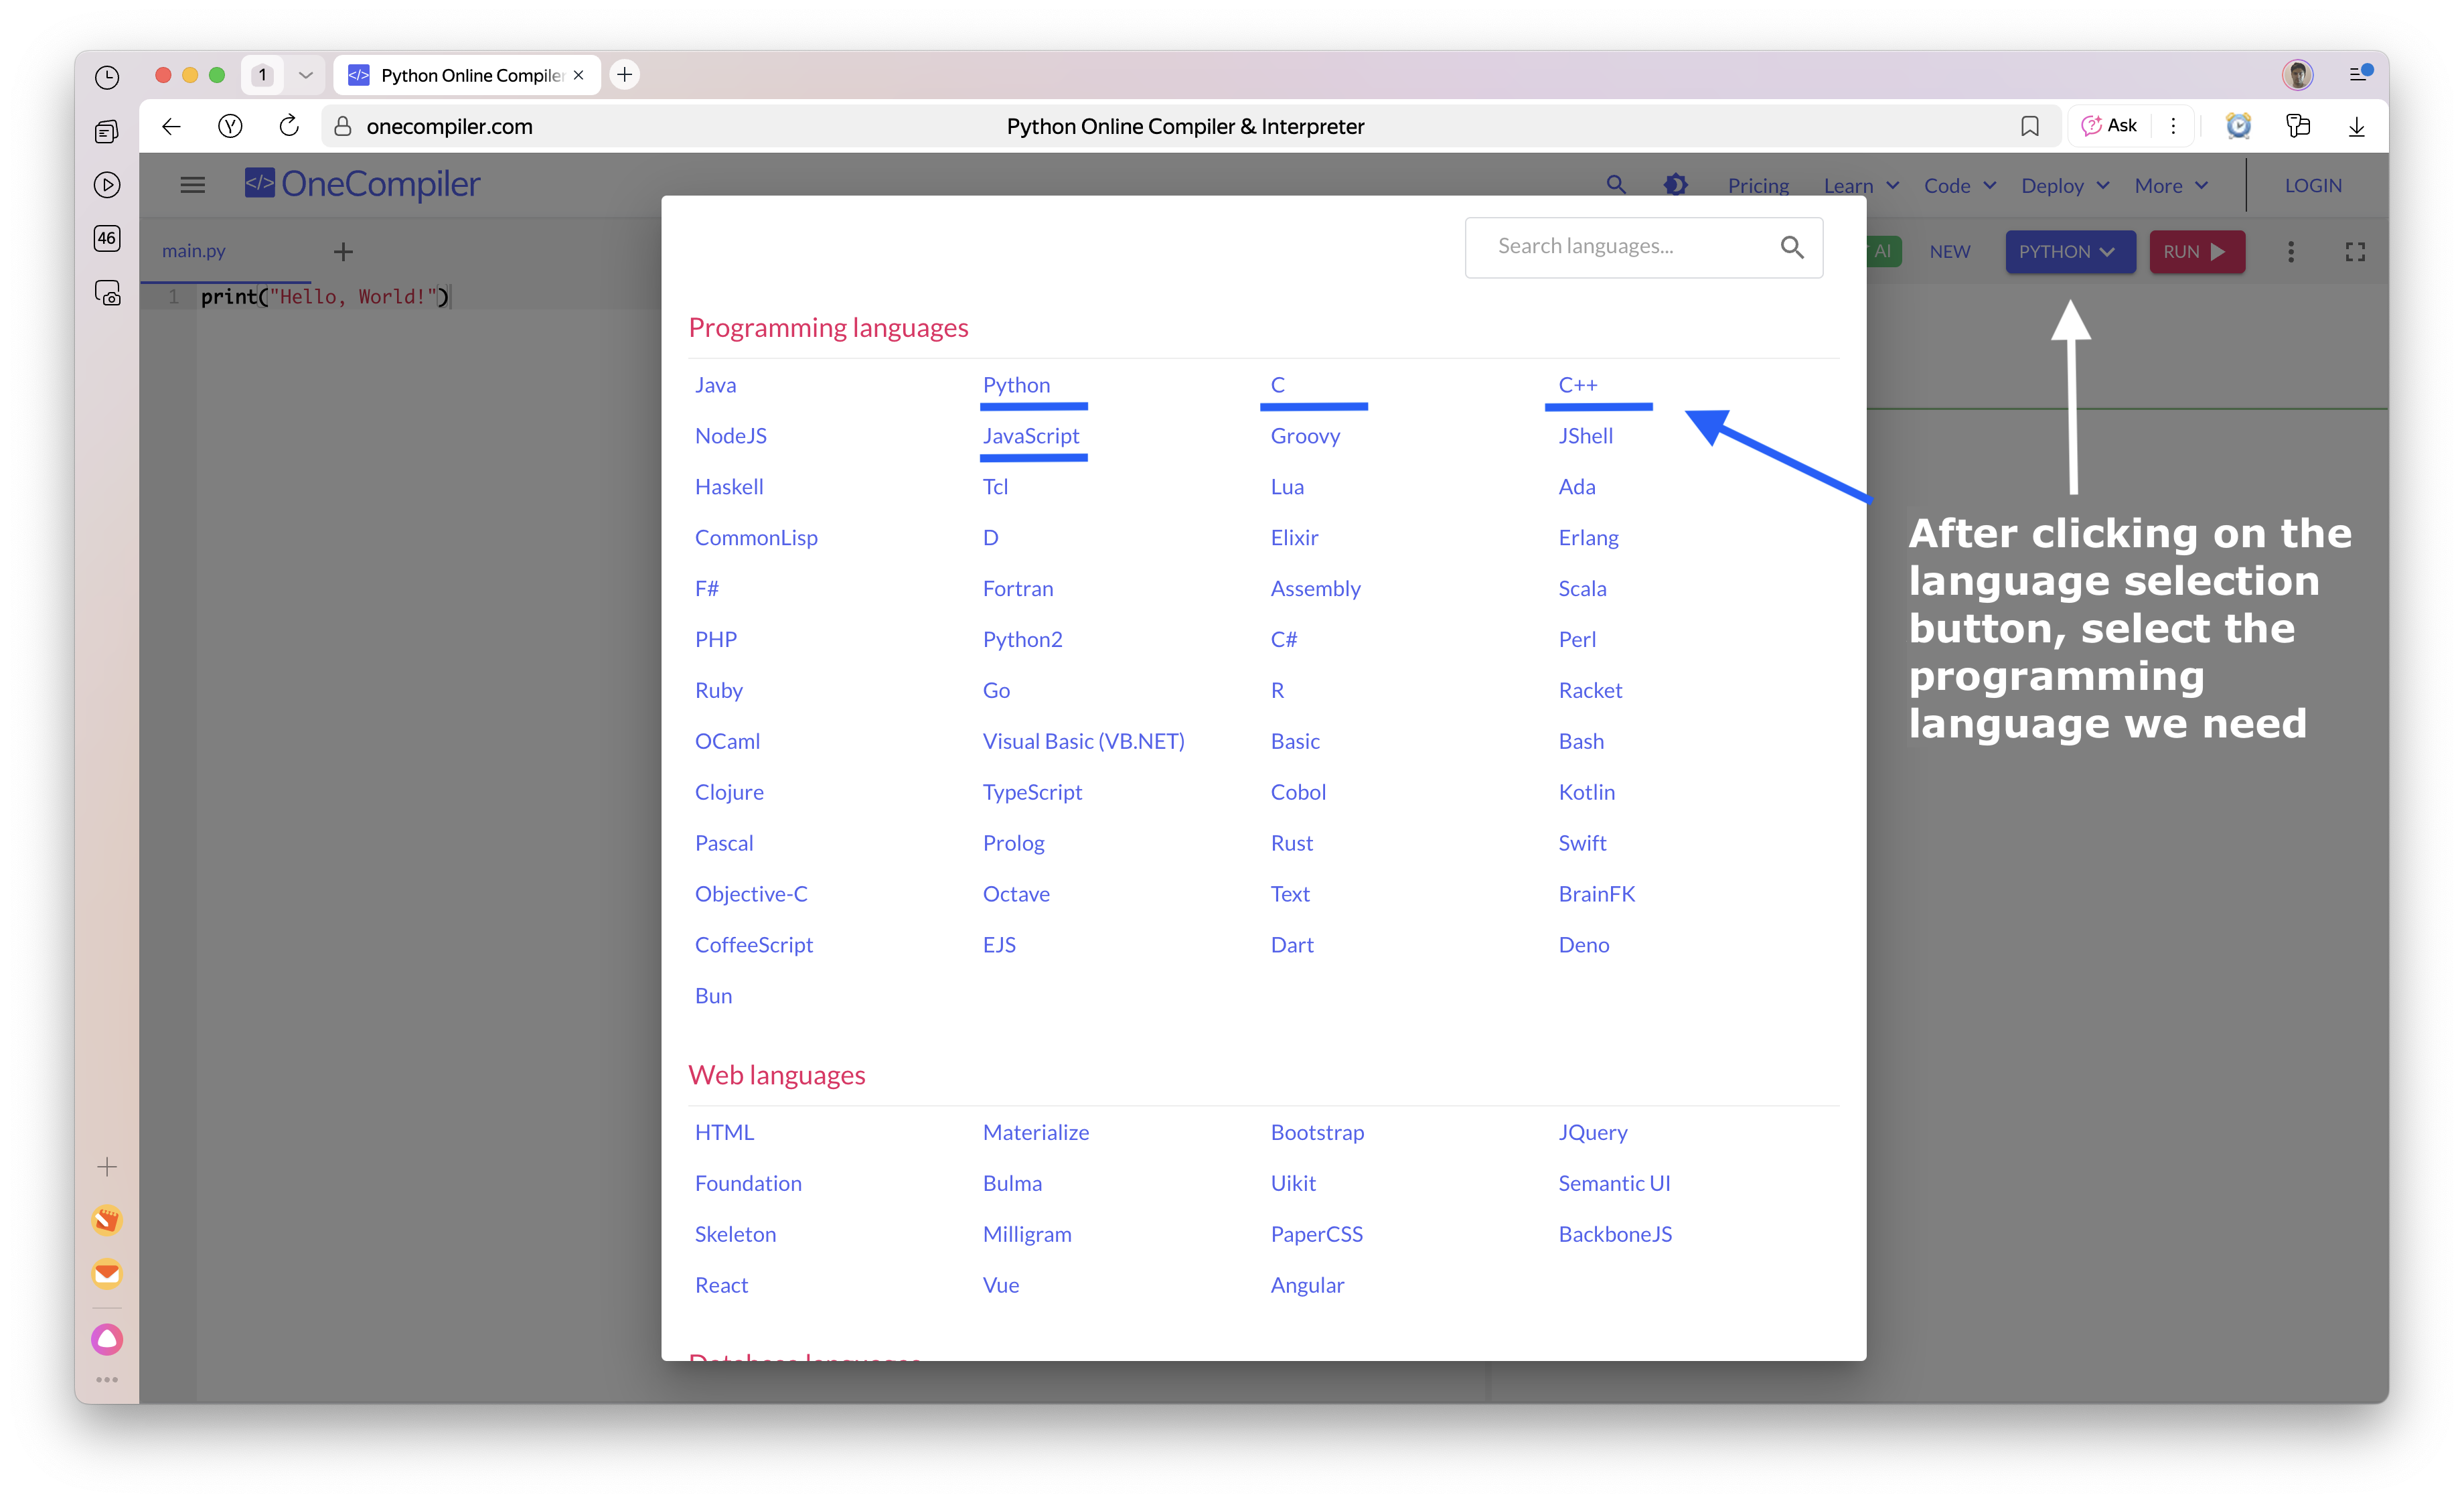This screenshot has width=2464, height=1503.
Task: Open browser history clock icon in sidebar
Action: coord(107,77)
